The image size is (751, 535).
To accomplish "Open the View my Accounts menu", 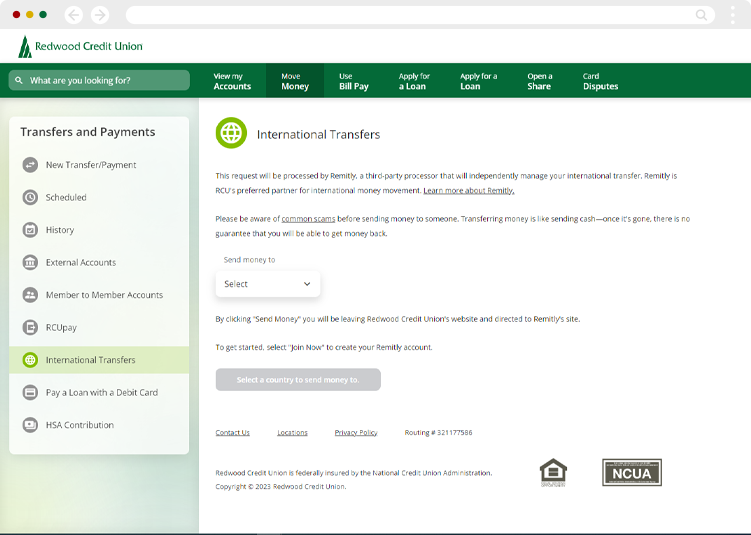I will click(232, 81).
